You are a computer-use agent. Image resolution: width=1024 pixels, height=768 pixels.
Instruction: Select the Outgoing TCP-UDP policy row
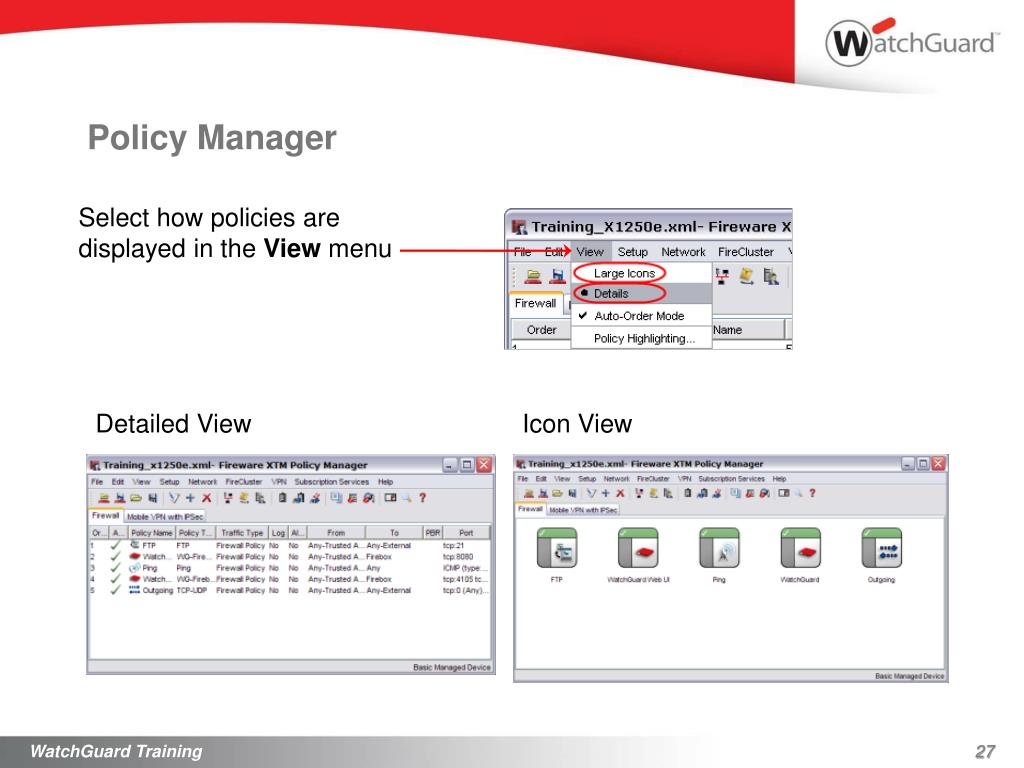pyautogui.click(x=290, y=590)
